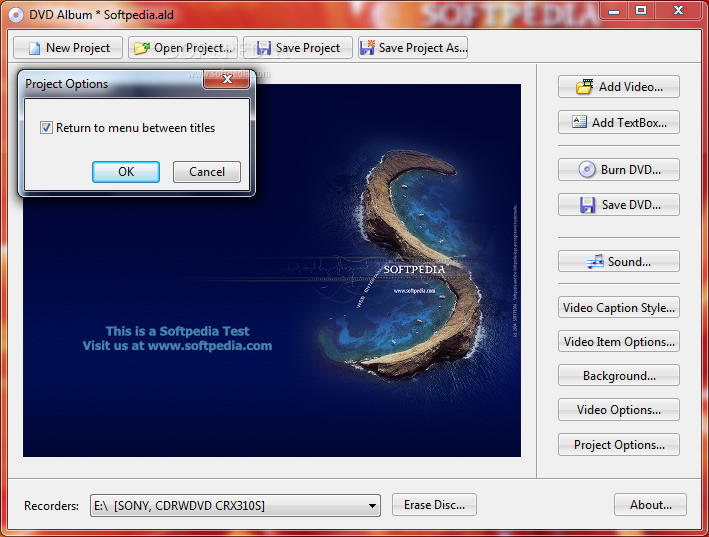Maximize the DVD Album window

click(641, 11)
